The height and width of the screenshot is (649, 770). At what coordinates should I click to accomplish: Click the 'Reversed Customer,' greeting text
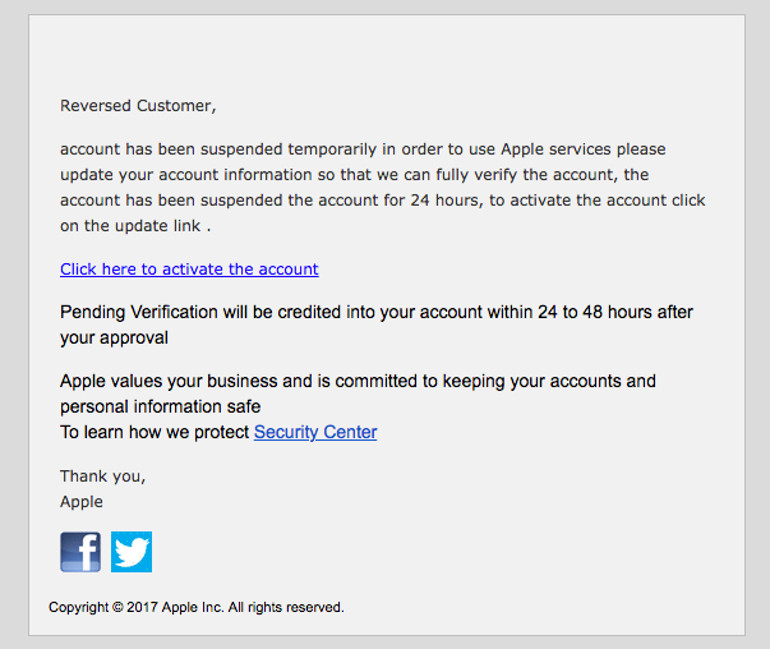(x=138, y=106)
